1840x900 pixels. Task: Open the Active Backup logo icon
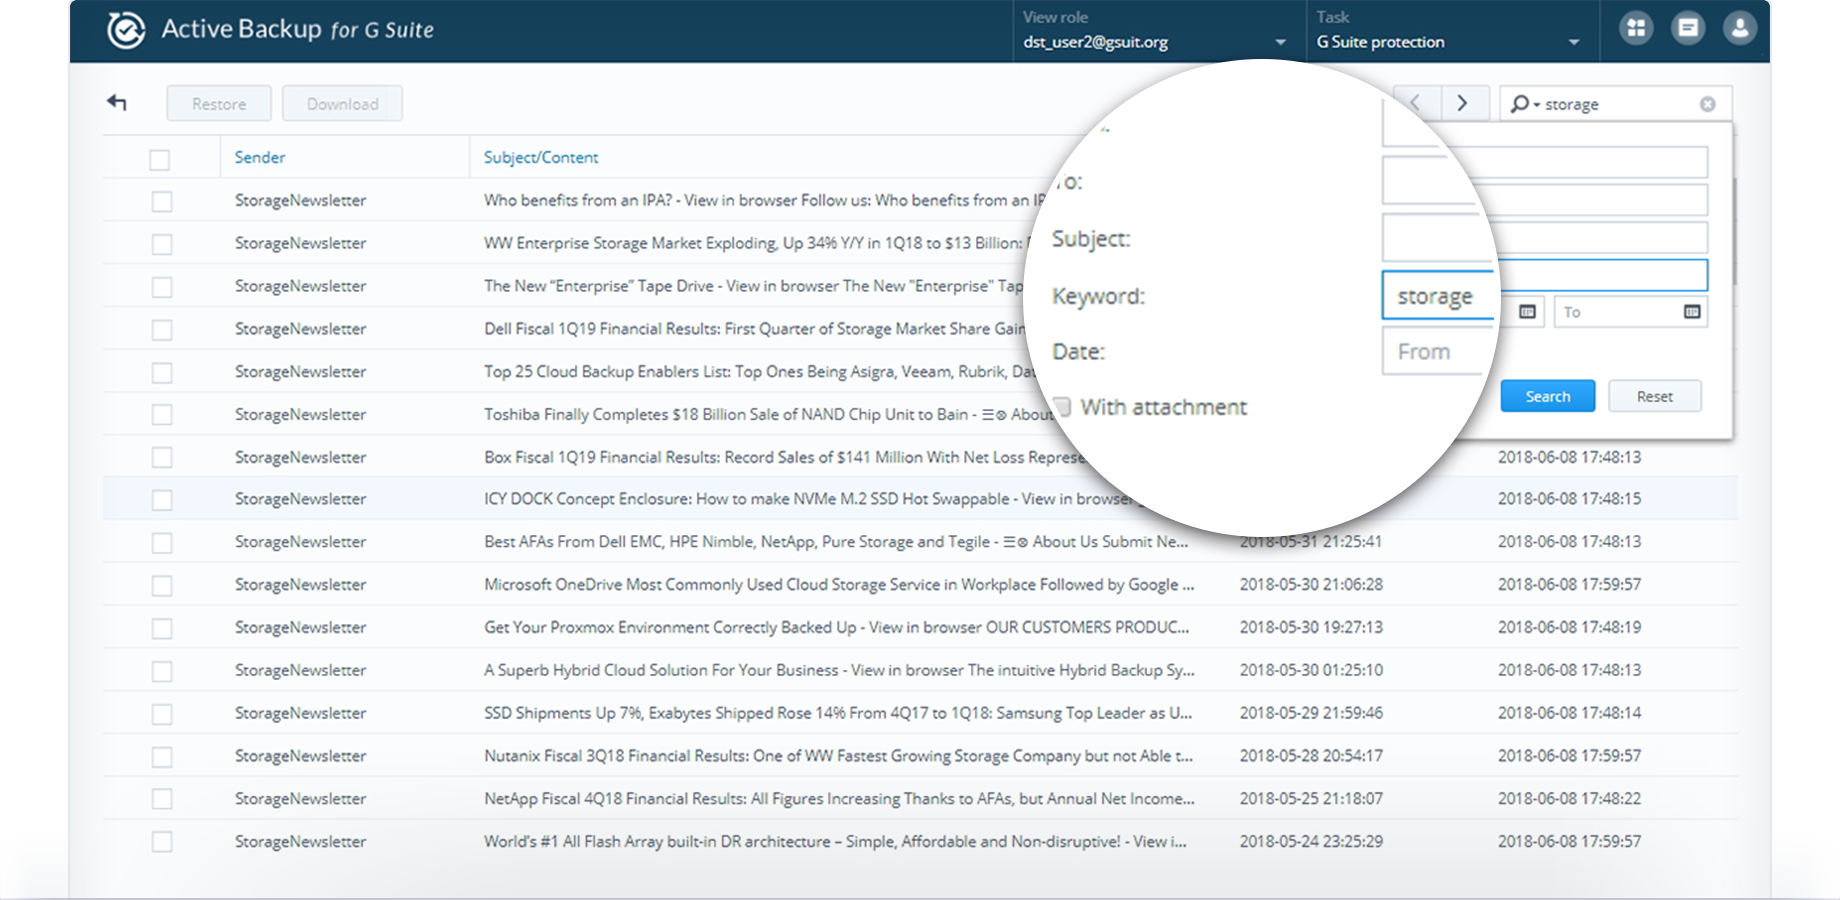pyautogui.click(x=126, y=30)
